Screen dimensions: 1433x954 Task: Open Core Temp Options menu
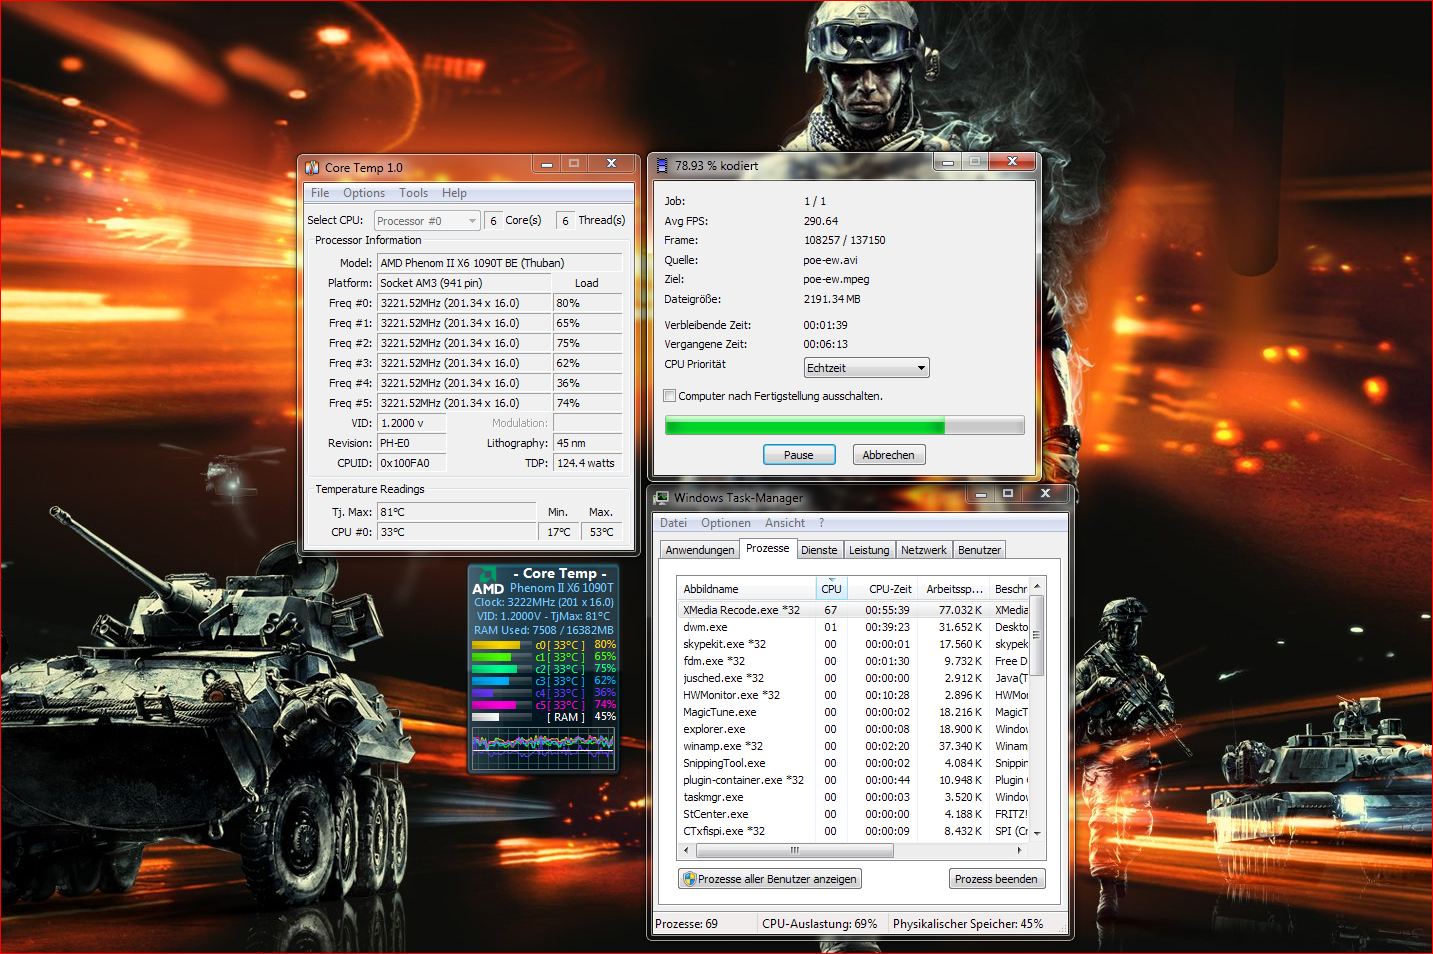pos(364,193)
